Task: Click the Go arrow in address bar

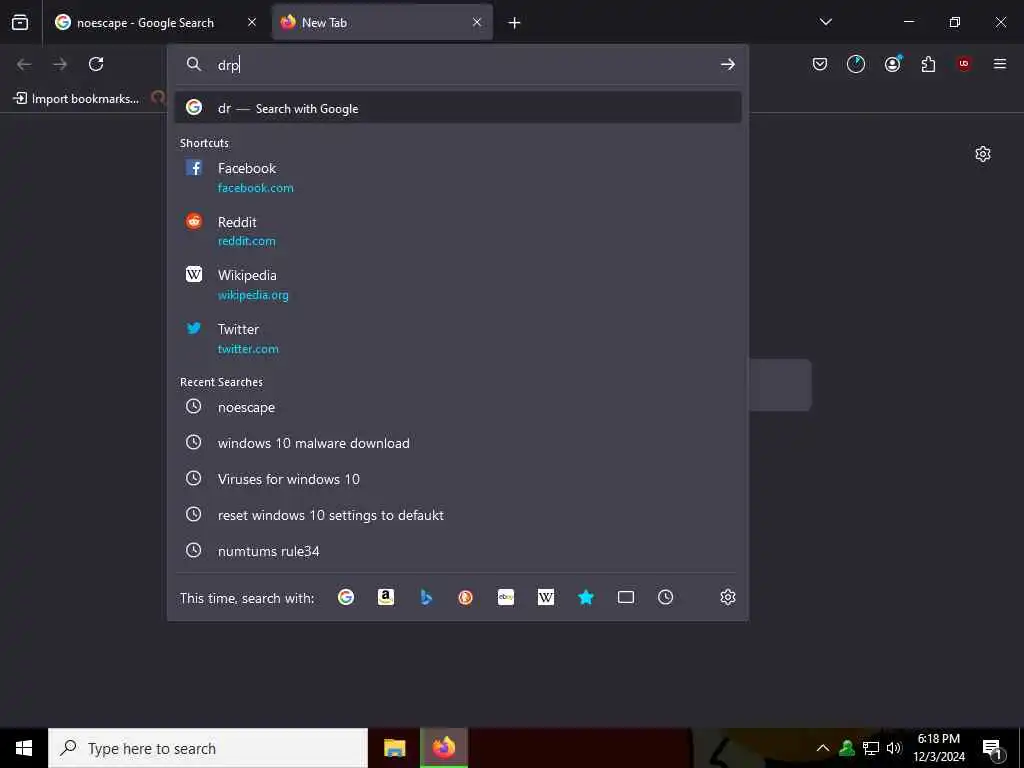Action: pos(728,65)
